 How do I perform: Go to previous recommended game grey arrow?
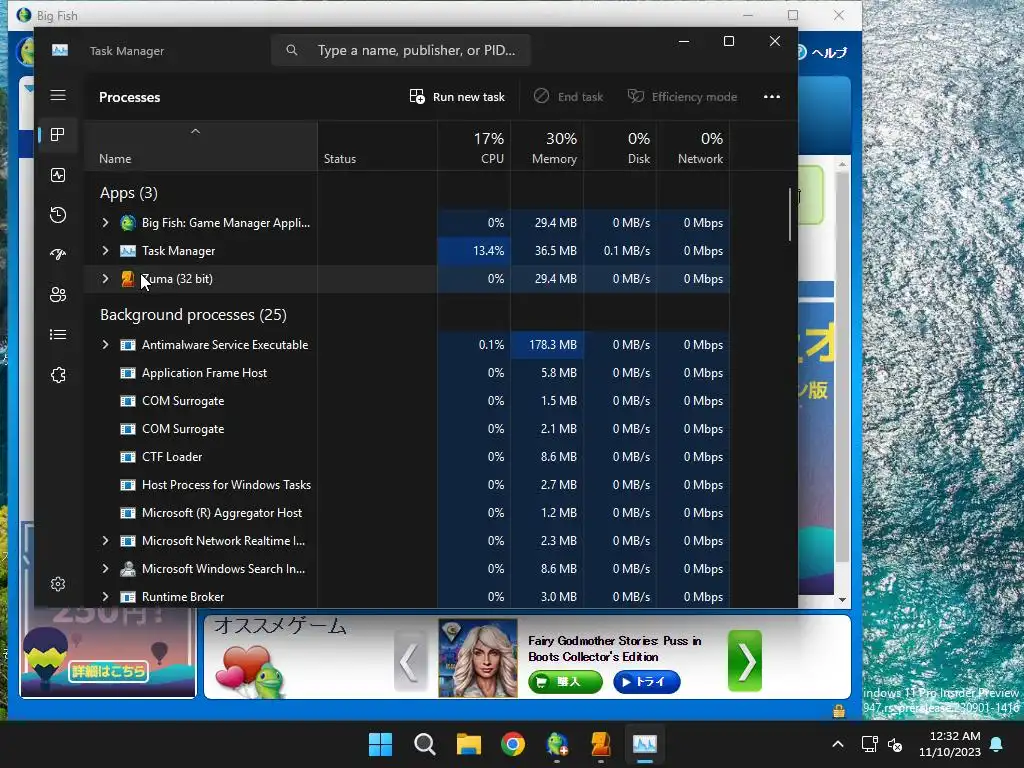410,660
